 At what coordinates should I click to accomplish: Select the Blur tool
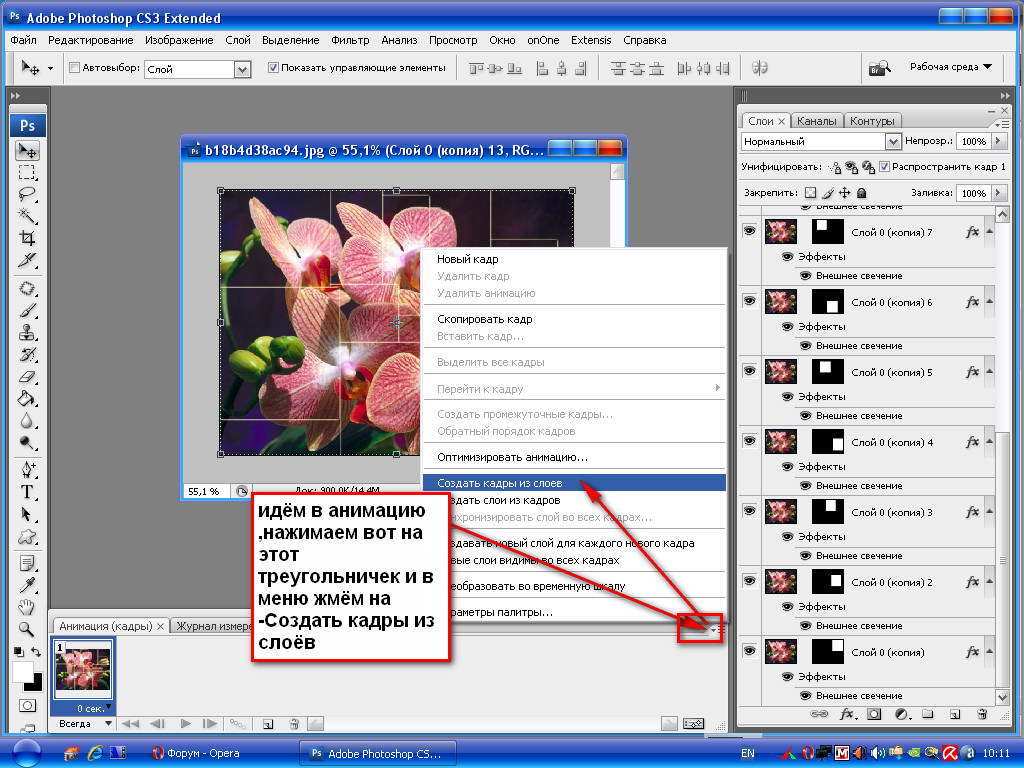point(27,421)
